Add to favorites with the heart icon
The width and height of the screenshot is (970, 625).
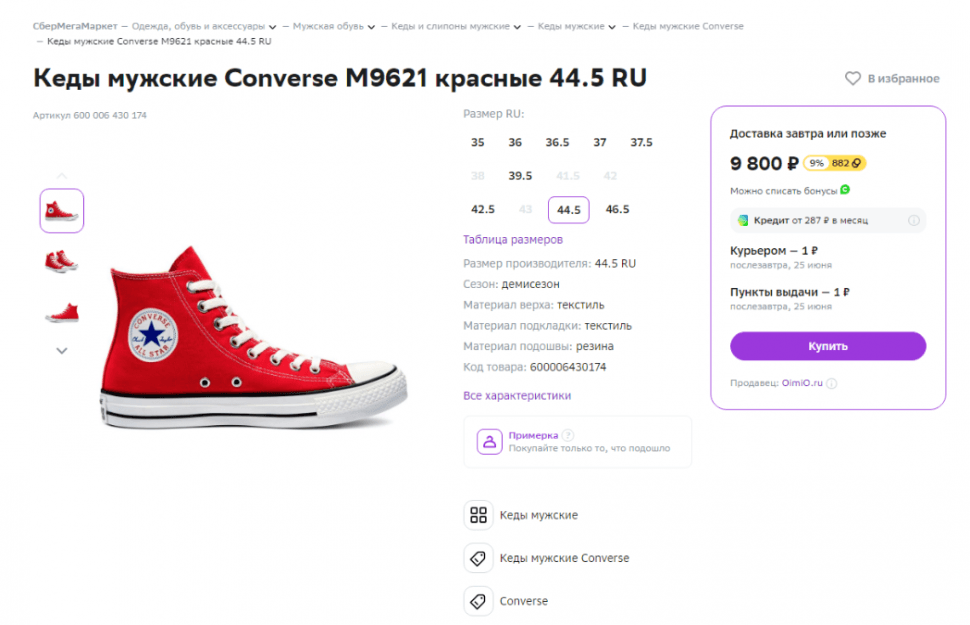[852, 79]
